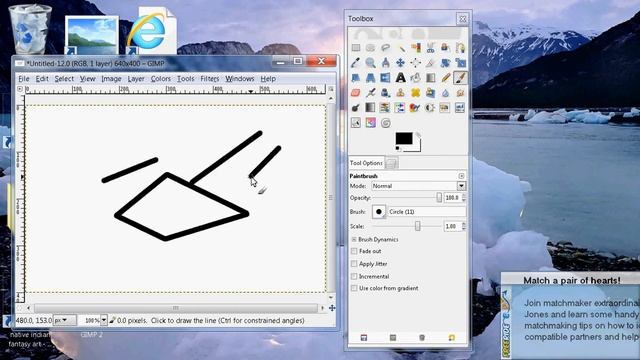Select the Clone stamp tool
The image size is (640, 360).
point(400,93)
